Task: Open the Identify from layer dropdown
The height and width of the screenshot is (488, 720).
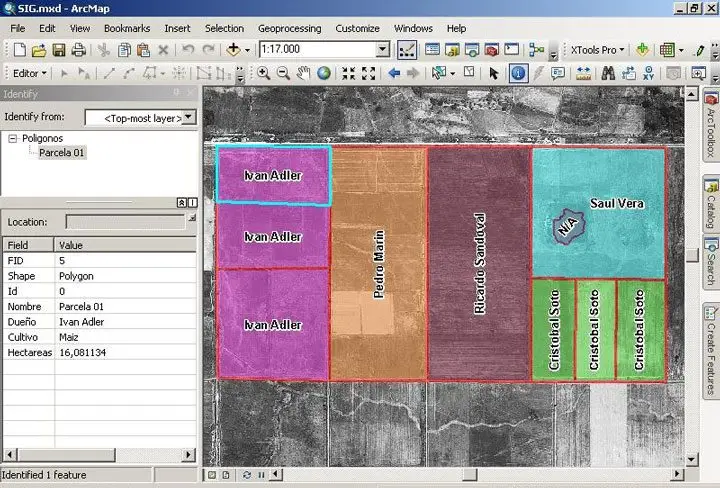Action: click(x=188, y=117)
